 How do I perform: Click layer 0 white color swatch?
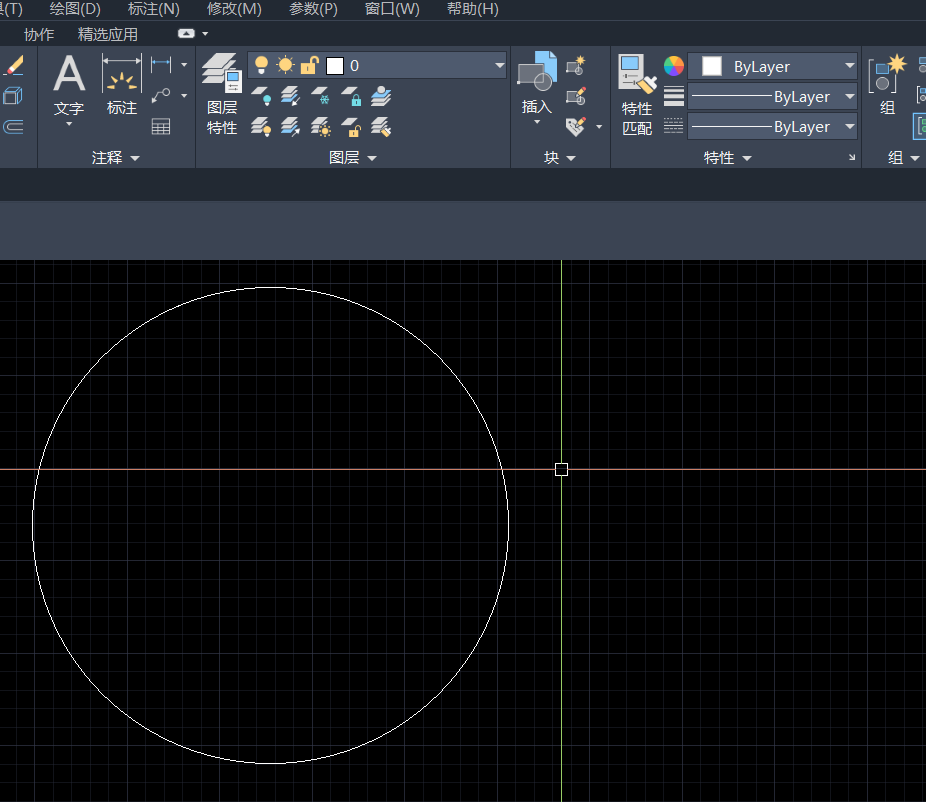point(335,66)
